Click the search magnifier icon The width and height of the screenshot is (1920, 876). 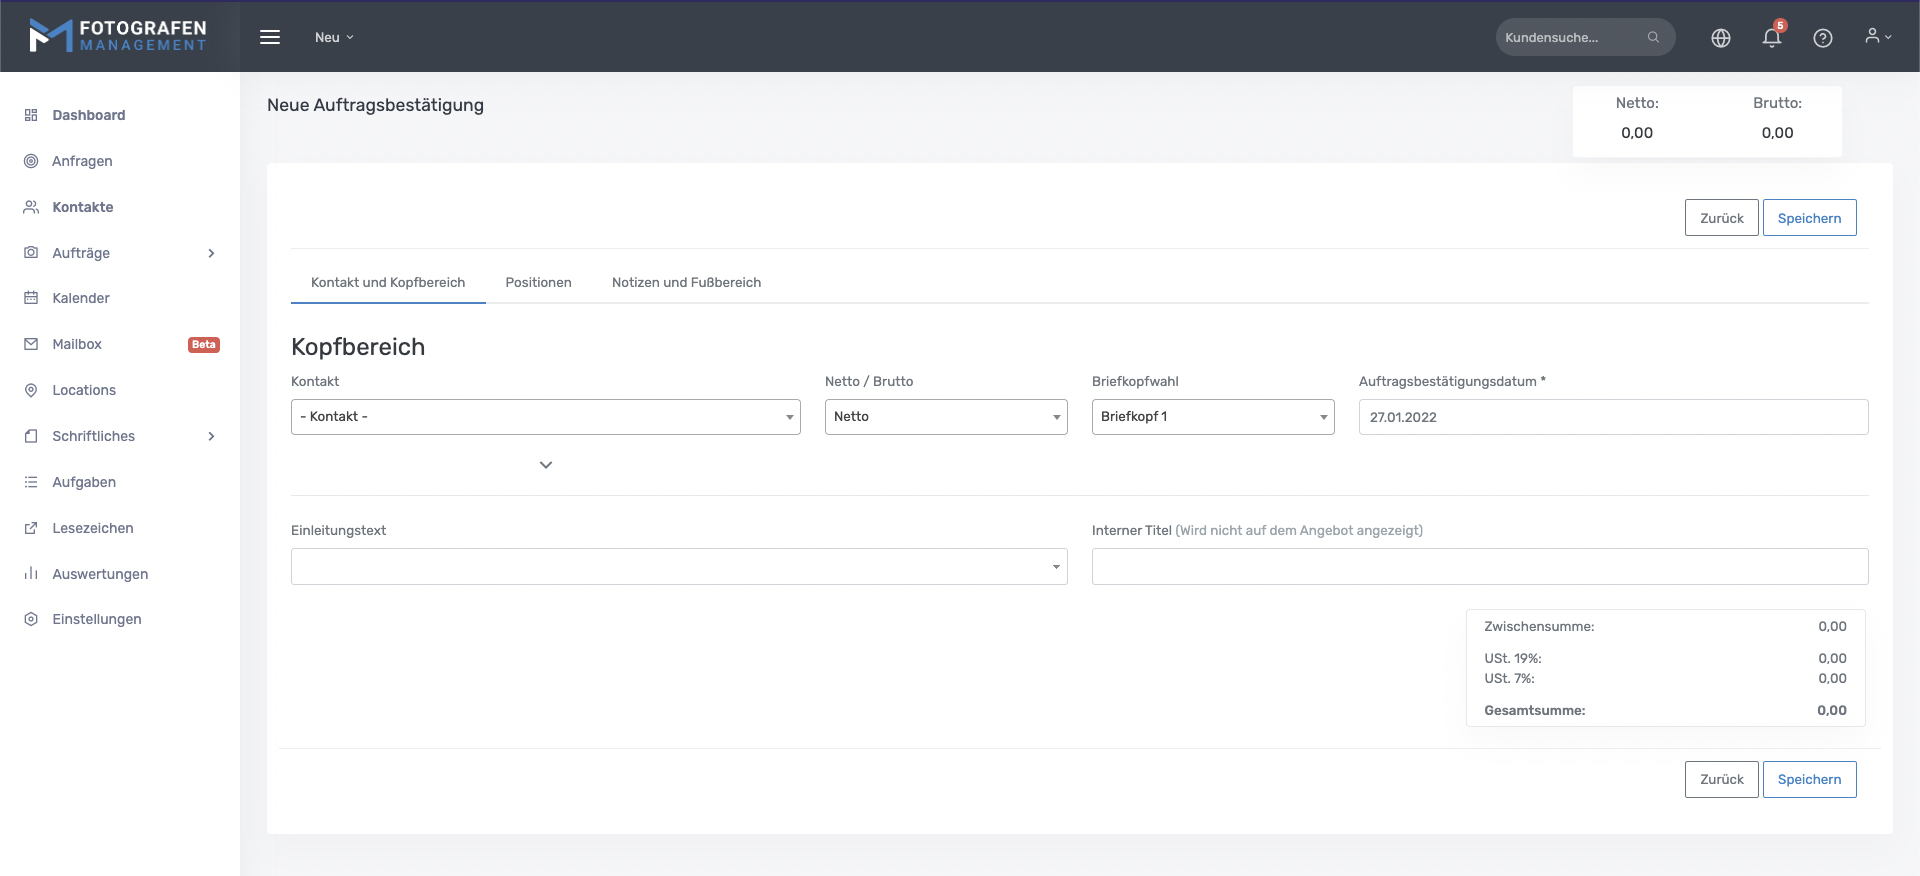1653,37
